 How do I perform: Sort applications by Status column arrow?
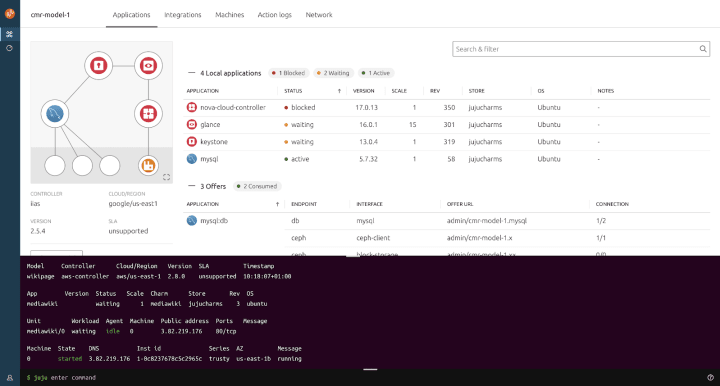339,91
